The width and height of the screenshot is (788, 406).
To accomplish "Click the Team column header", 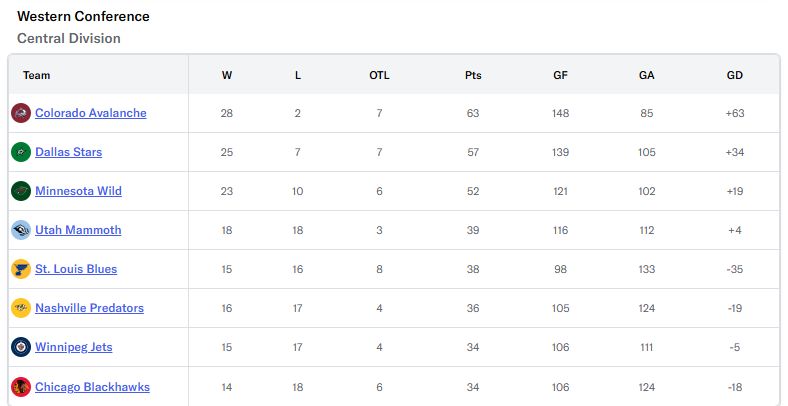I will coord(37,75).
